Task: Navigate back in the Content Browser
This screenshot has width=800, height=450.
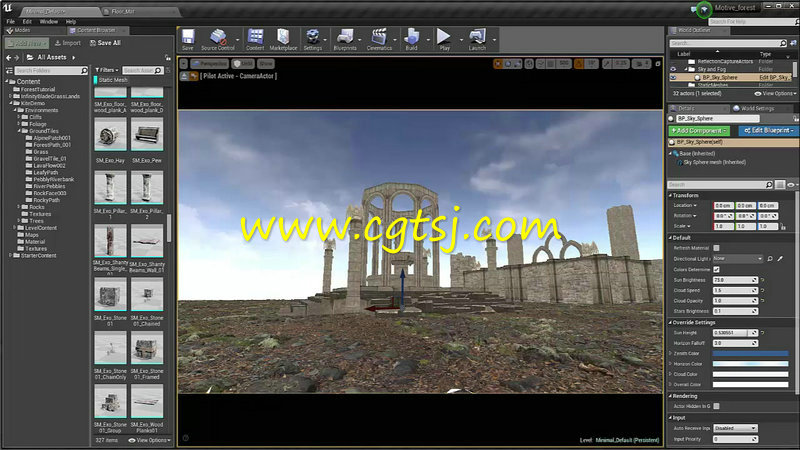Action: 8,58
